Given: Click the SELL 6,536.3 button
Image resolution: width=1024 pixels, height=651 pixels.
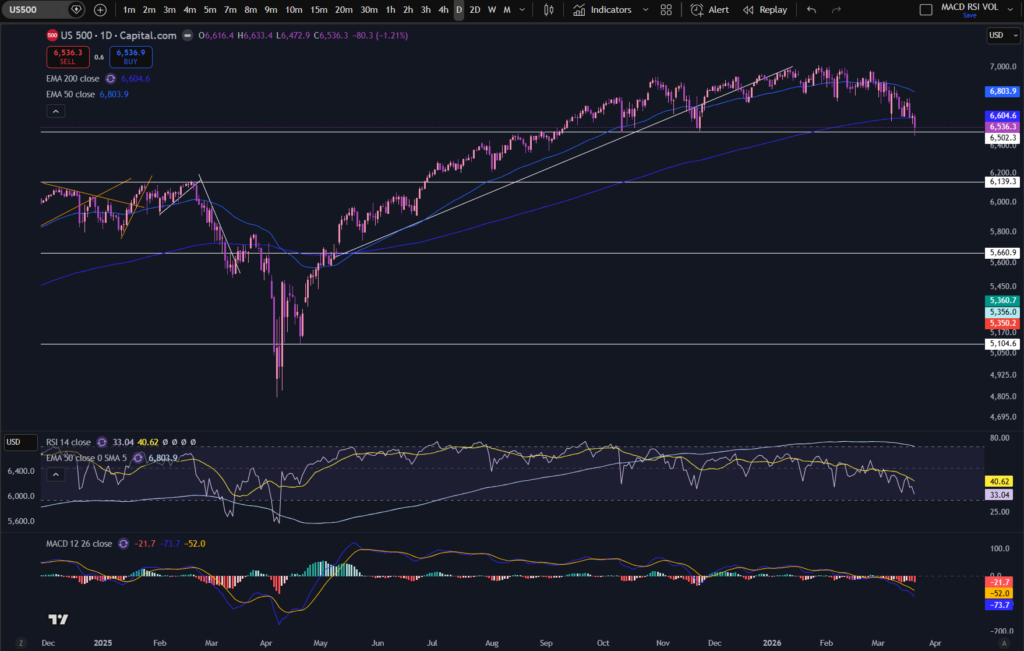Looking at the screenshot, I should 68,57.
